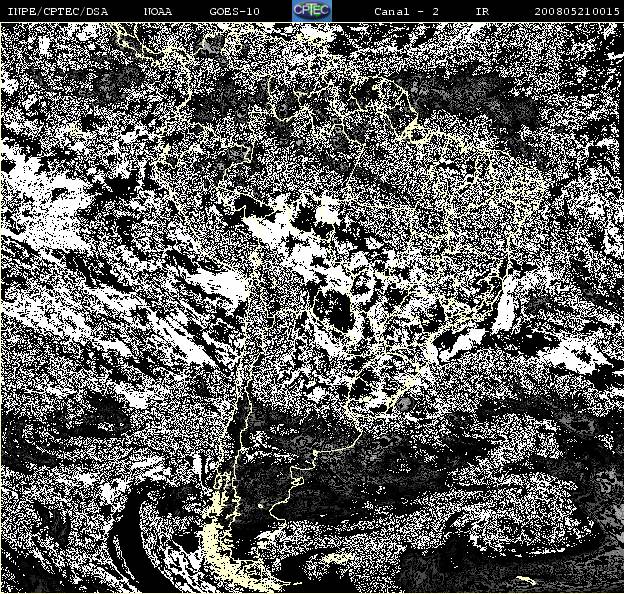Click the CPTEC logo in the header
The height and width of the screenshot is (594, 624).
click(x=312, y=11)
